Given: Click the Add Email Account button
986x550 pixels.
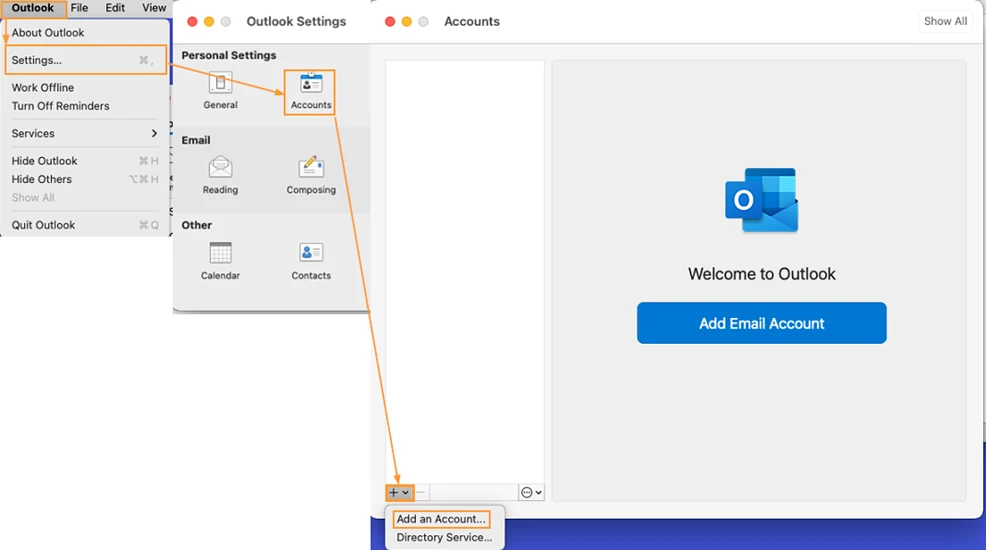Looking at the screenshot, I should coord(761,323).
